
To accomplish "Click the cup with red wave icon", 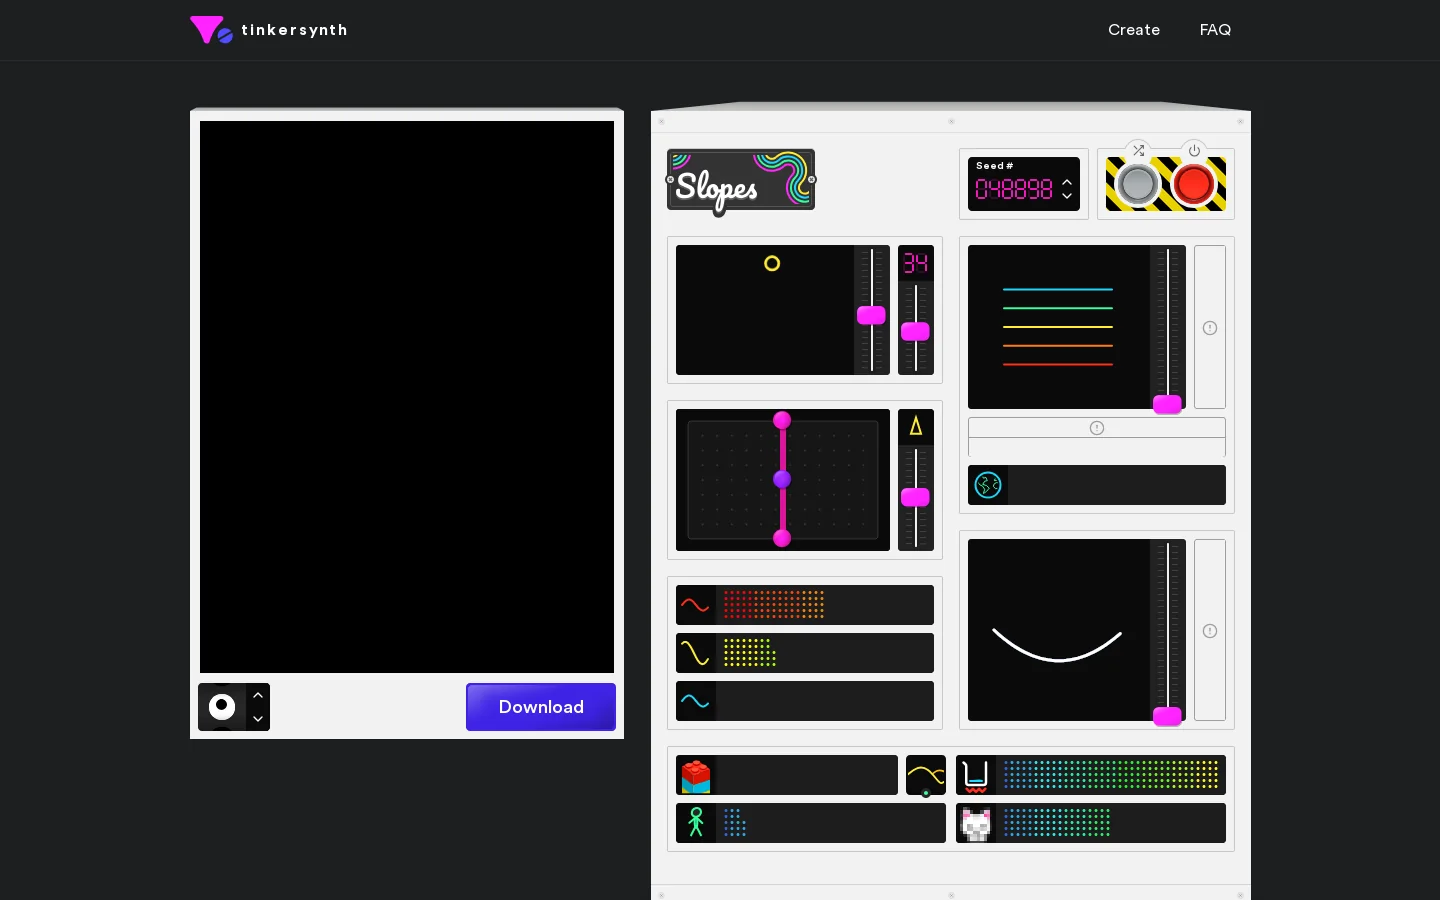I will [976, 775].
